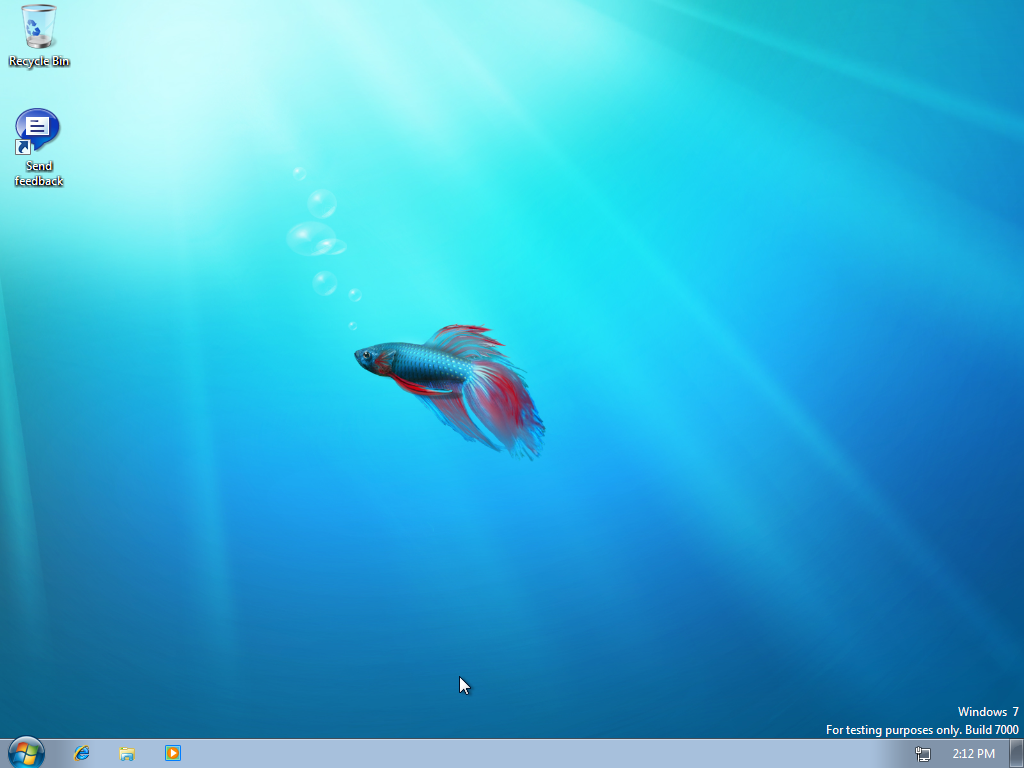Screen dimensions: 1024x768
Task: Select the Recycle Bin desktop icon
Action: tap(39, 35)
